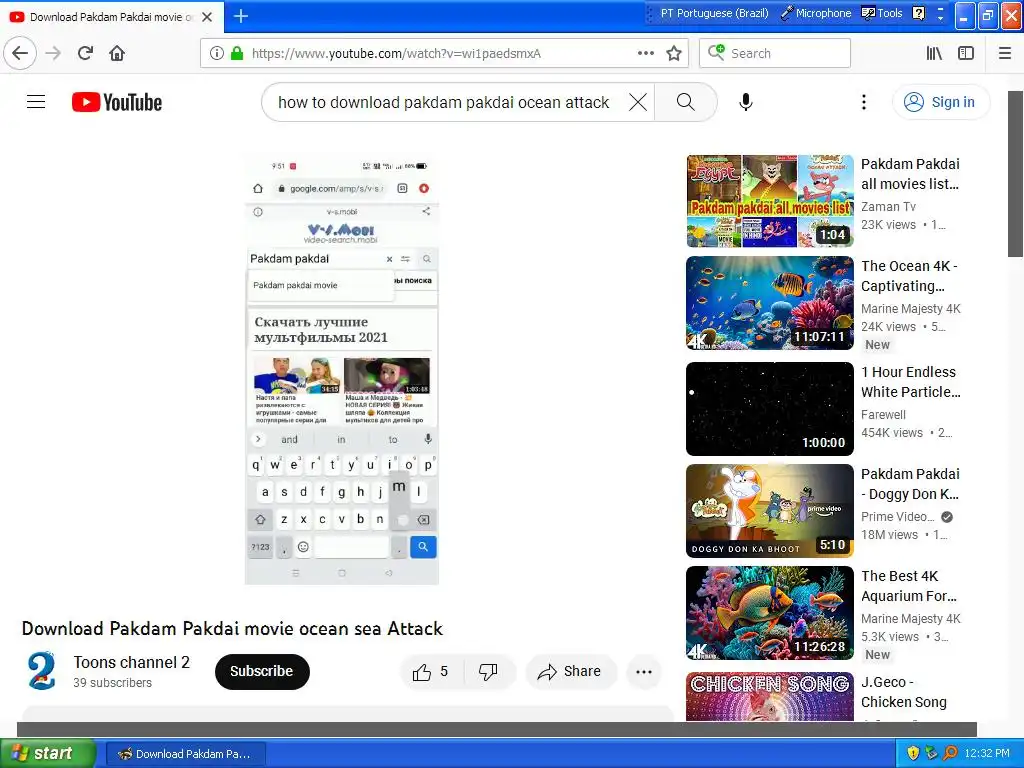1024x768 pixels.
Task: Open the Firefox hamburger menu
Action: coord(1005,53)
